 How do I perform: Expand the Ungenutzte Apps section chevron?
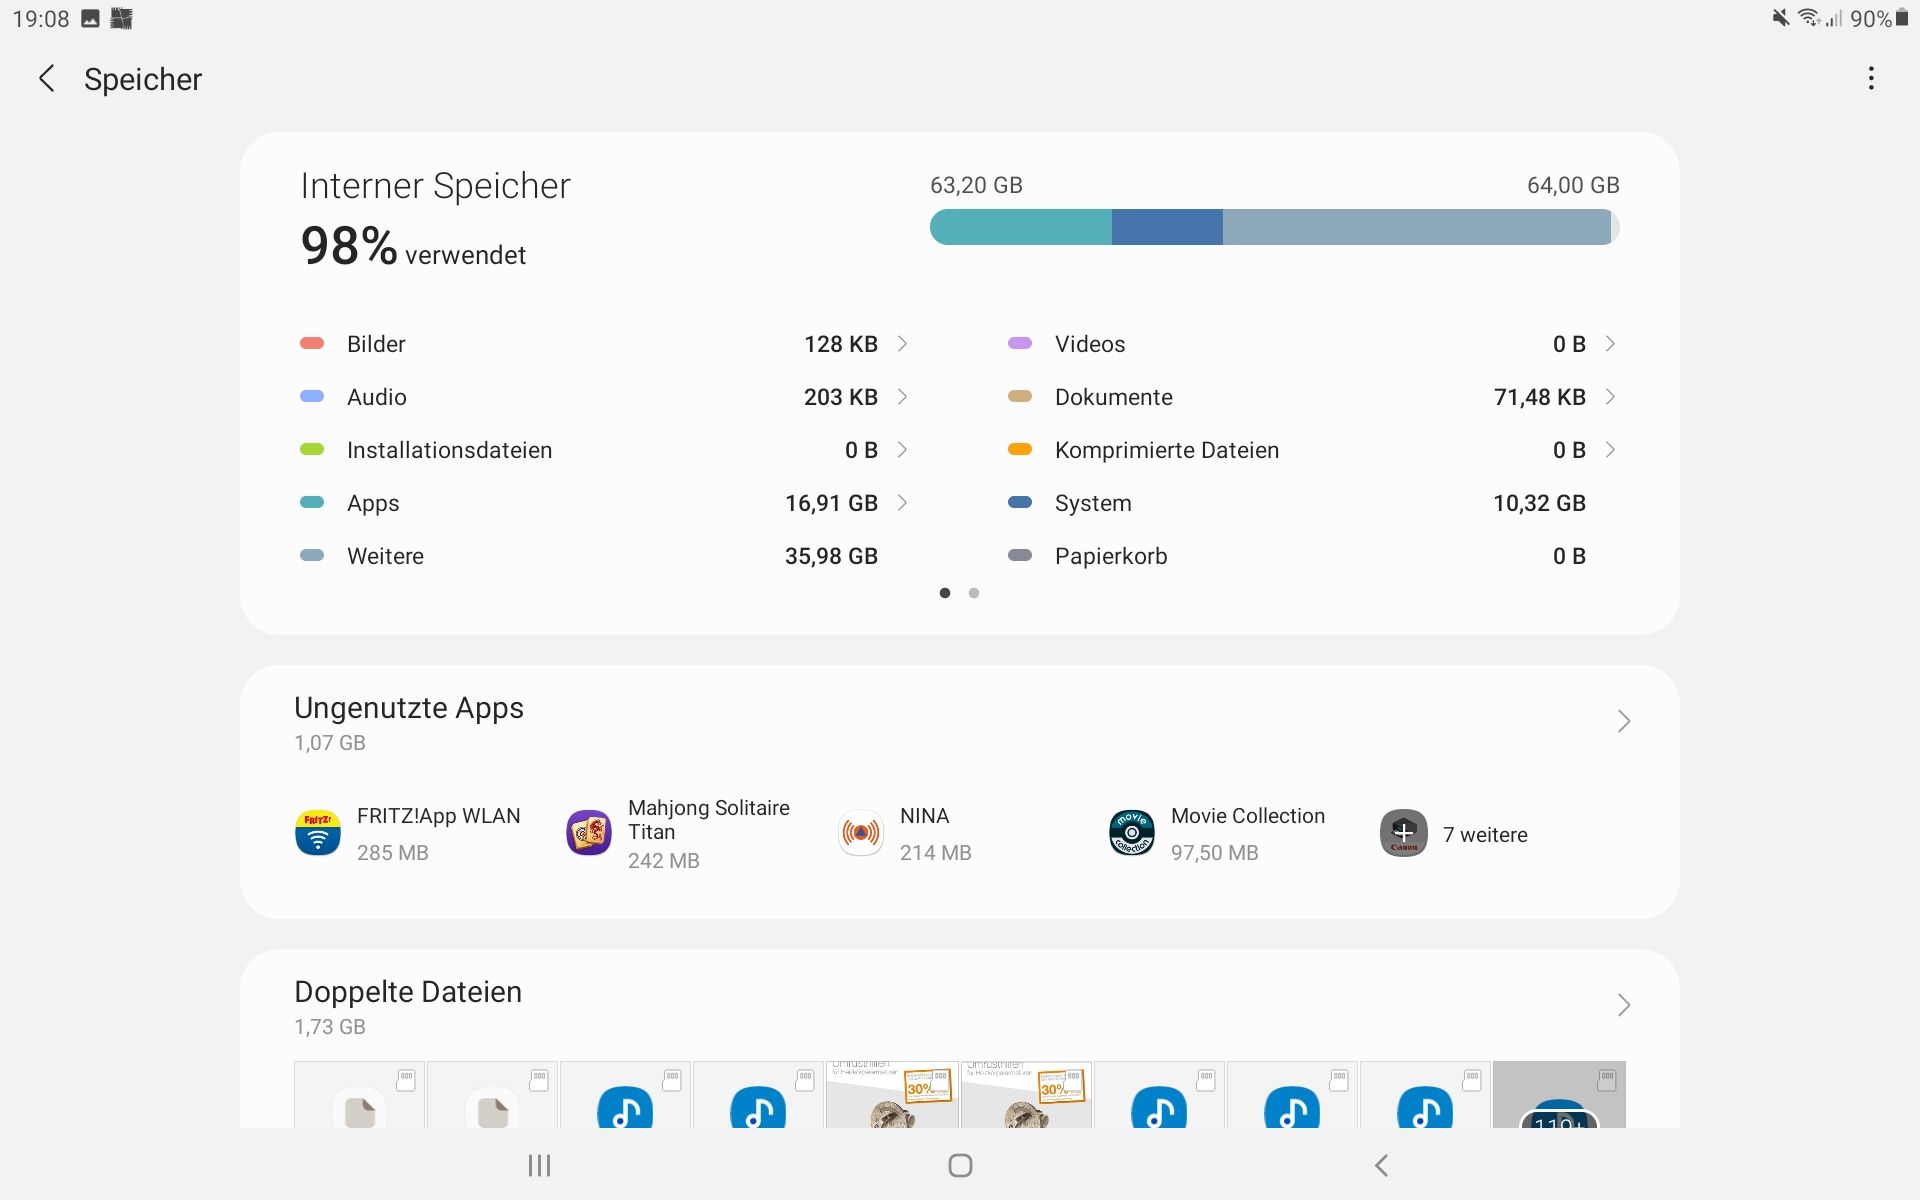1623,721
